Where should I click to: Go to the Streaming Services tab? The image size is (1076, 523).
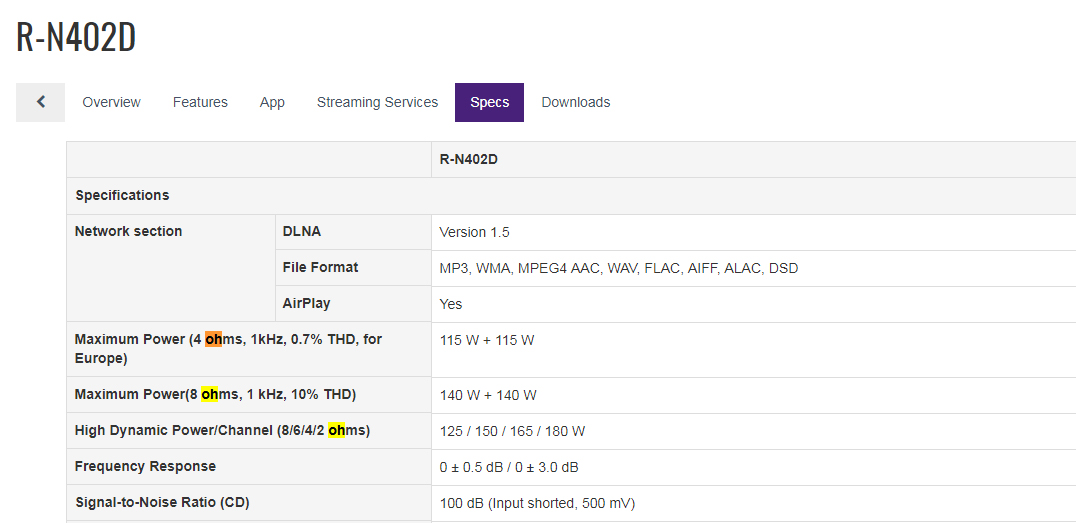pyautogui.click(x=377, y=102)
